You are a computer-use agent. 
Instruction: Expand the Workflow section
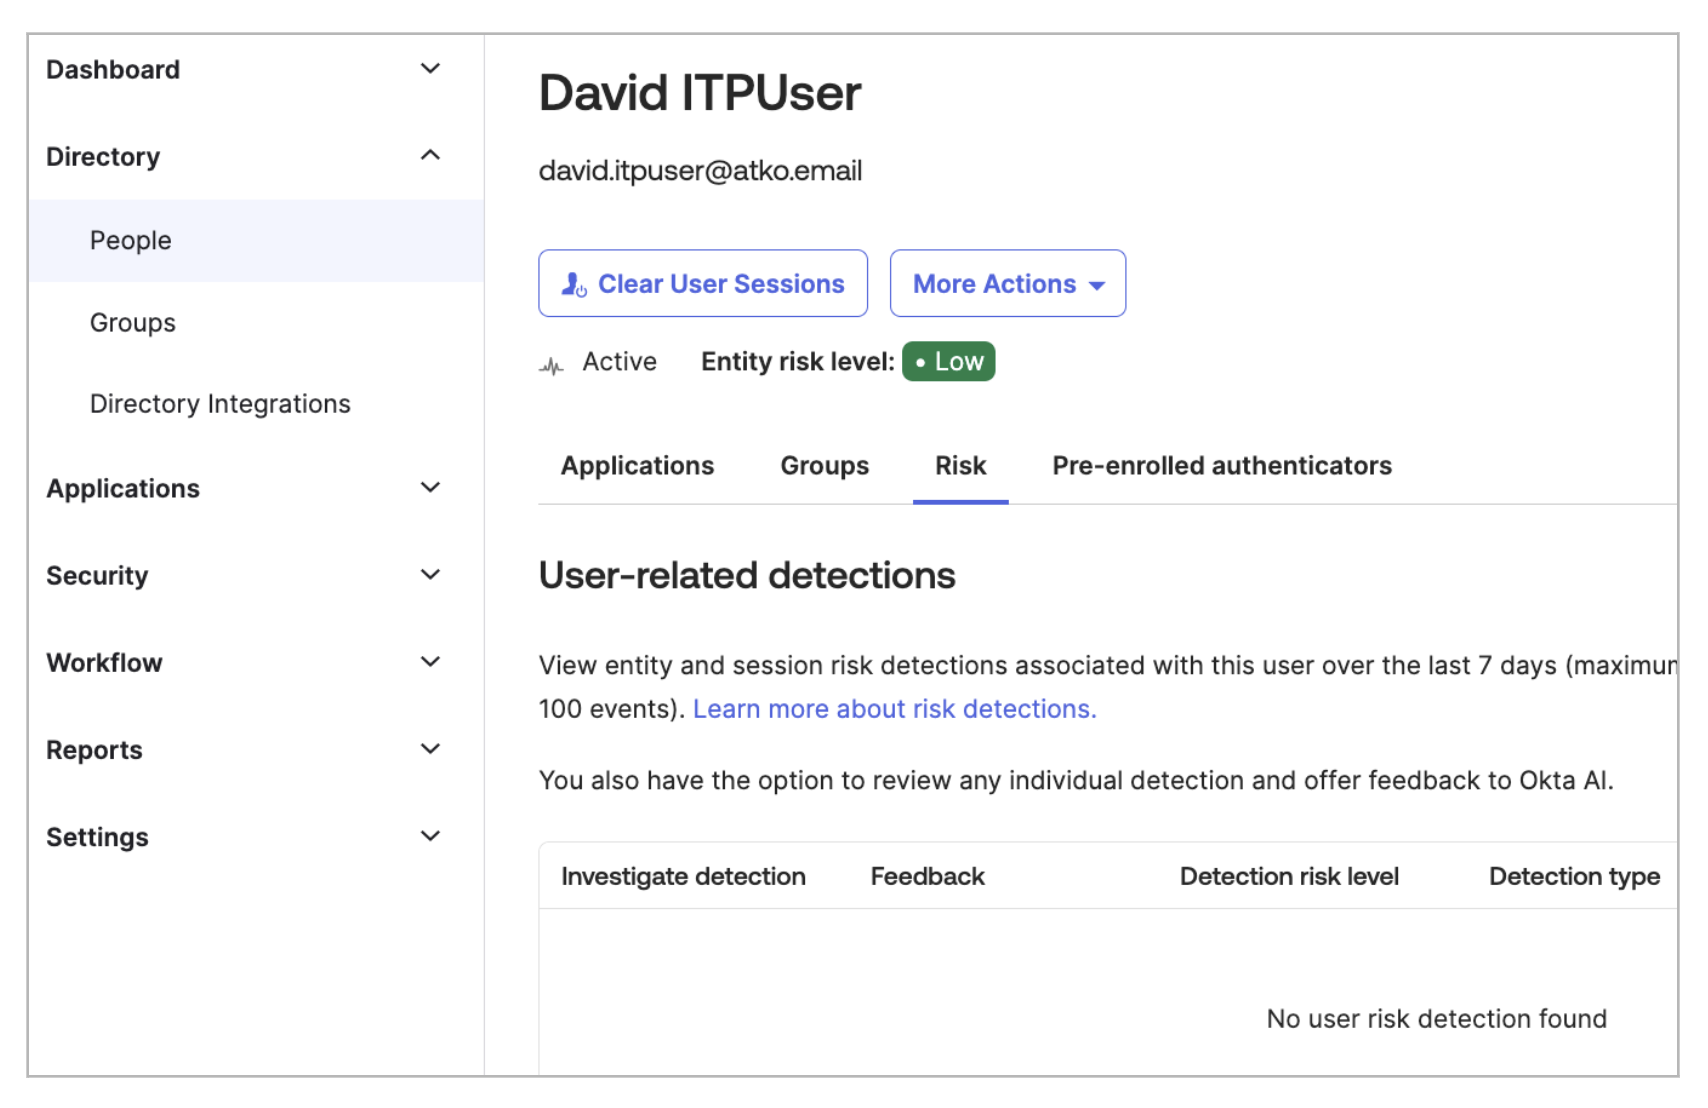click(x=430, y=661)
